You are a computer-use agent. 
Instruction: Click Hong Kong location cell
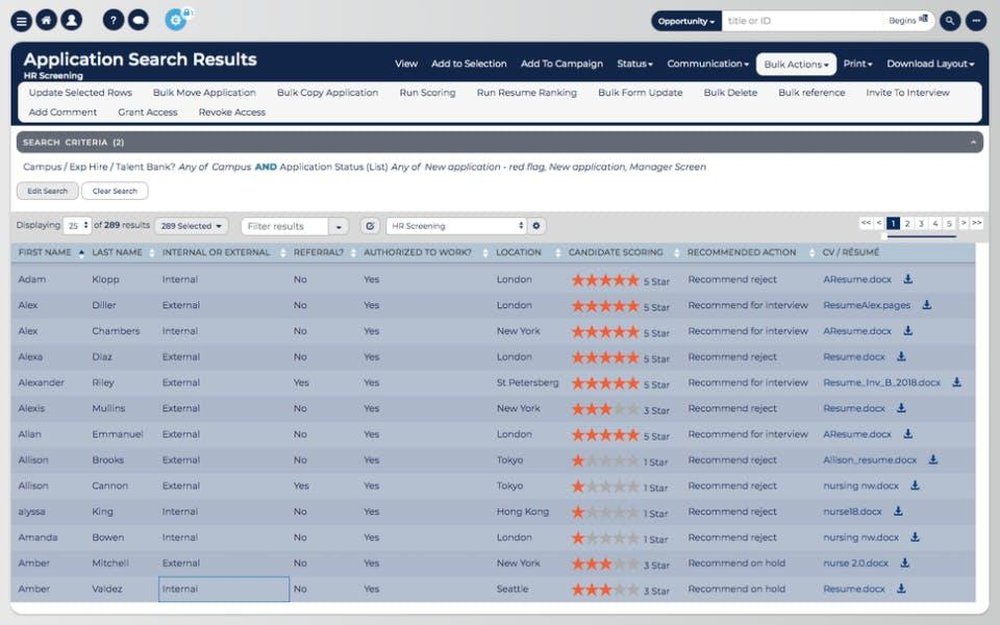[522, 511]
